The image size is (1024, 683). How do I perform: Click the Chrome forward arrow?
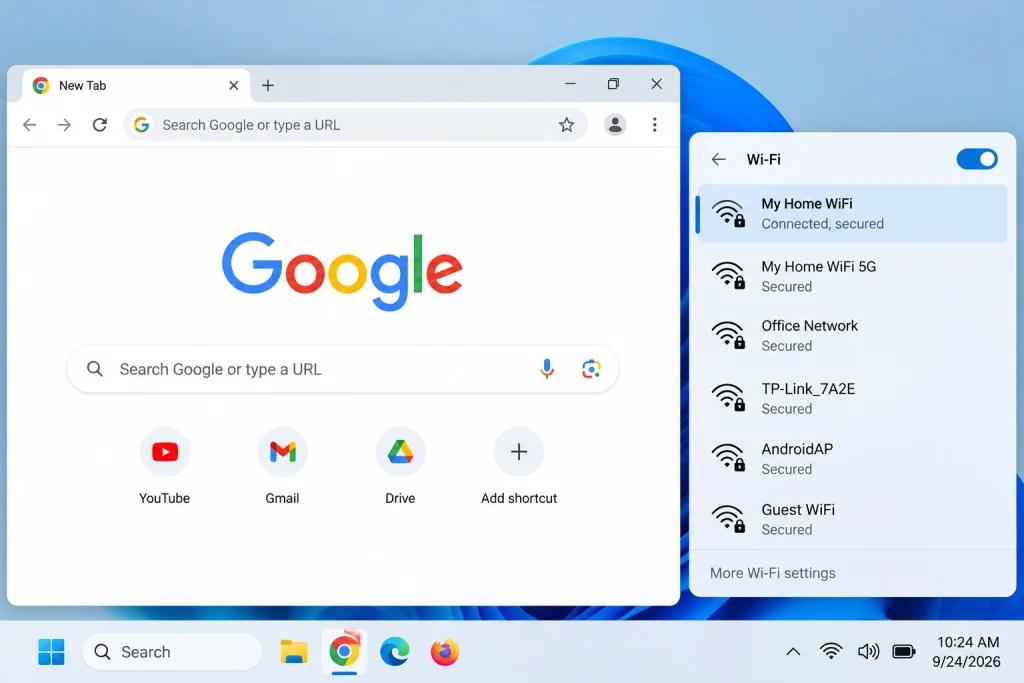pos(64,125)
